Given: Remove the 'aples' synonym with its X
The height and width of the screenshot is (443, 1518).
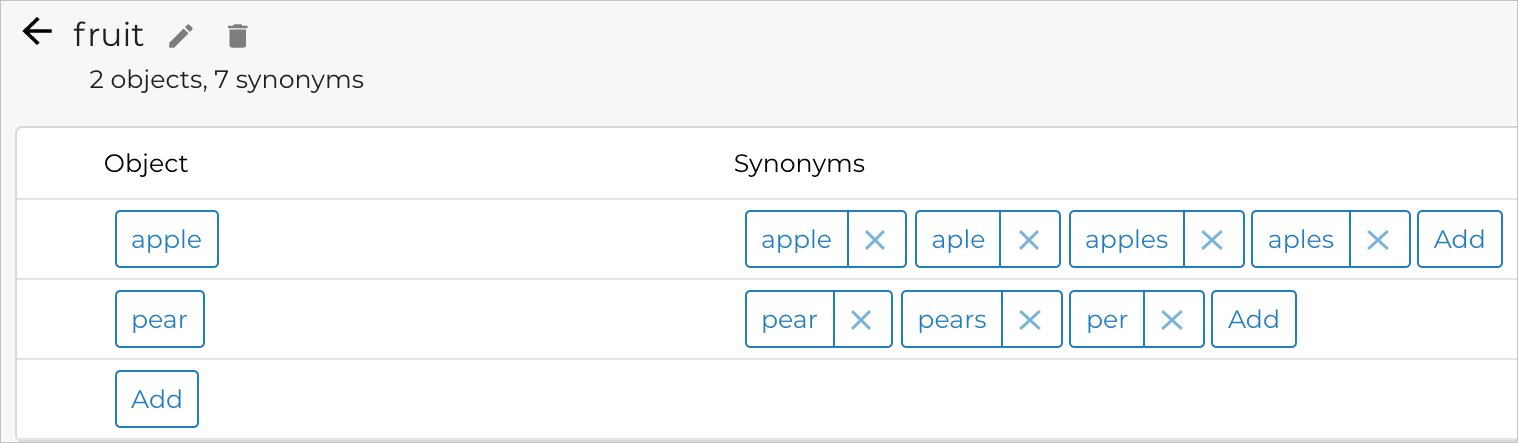Looking at the screenshot, I should tap(1379, 240).
